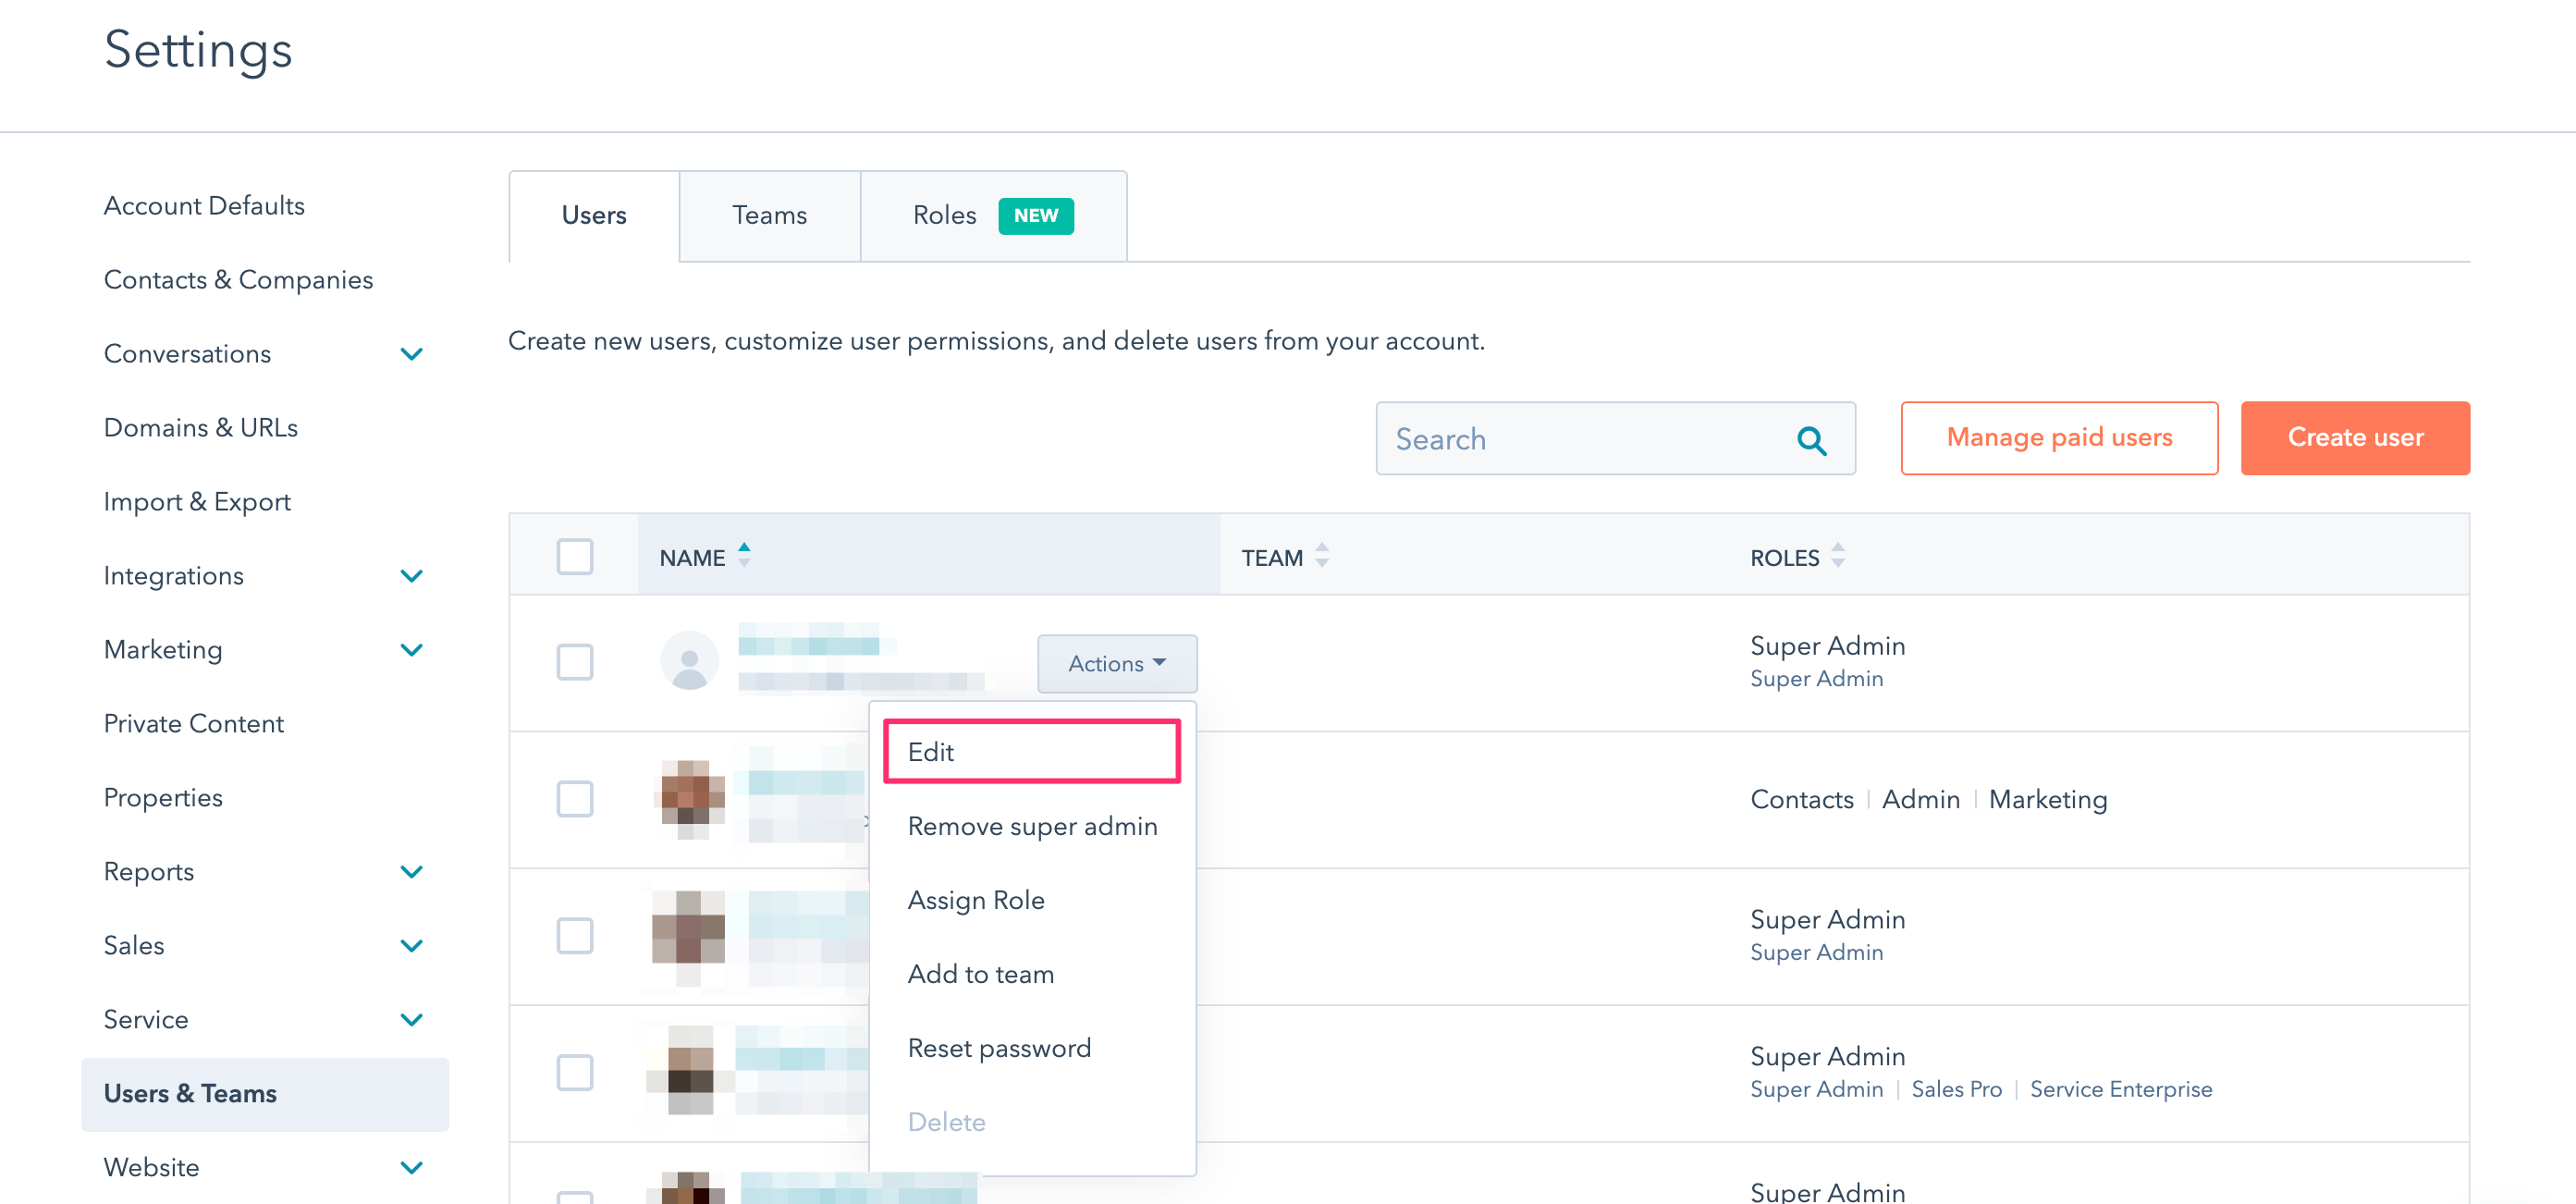
Task: Click the Delete menu item
Action: [x=1032, y=1122]
